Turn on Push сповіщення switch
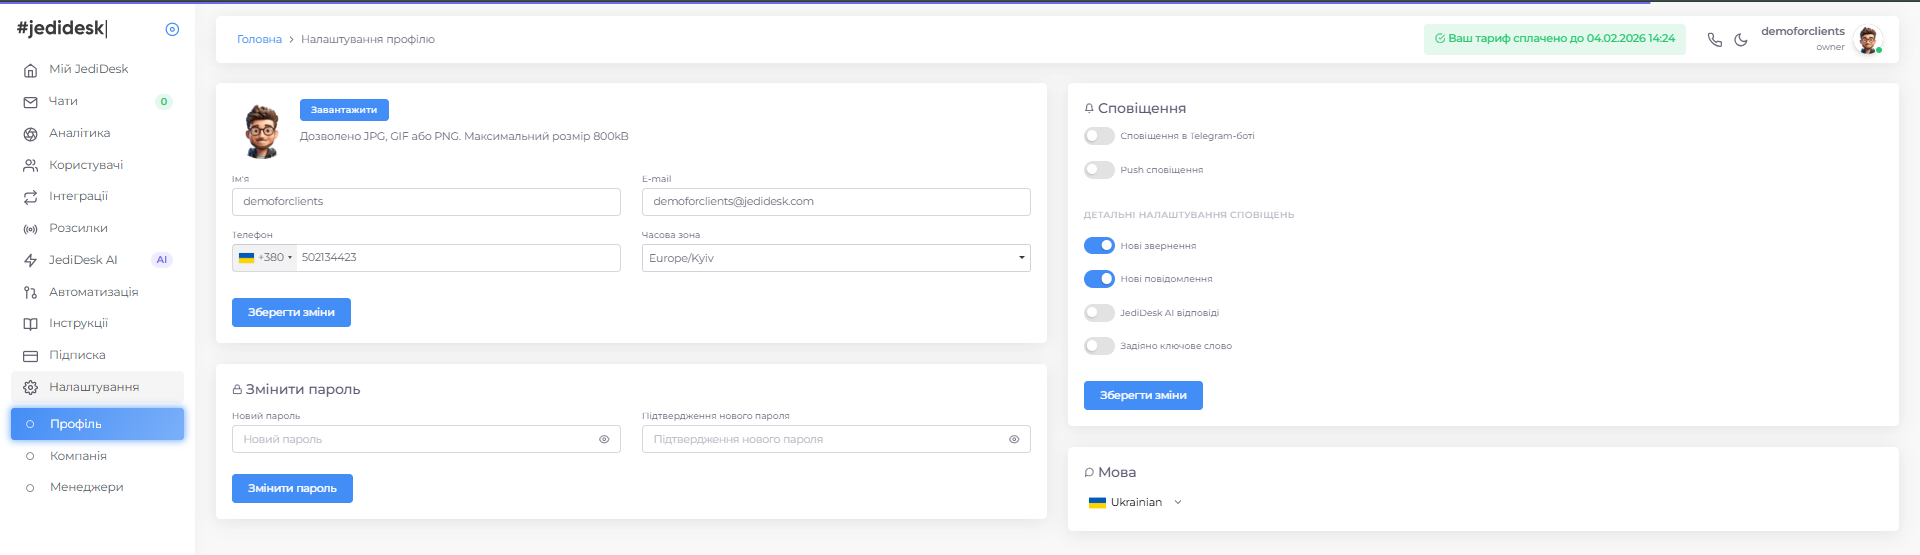 point(1099,170)
